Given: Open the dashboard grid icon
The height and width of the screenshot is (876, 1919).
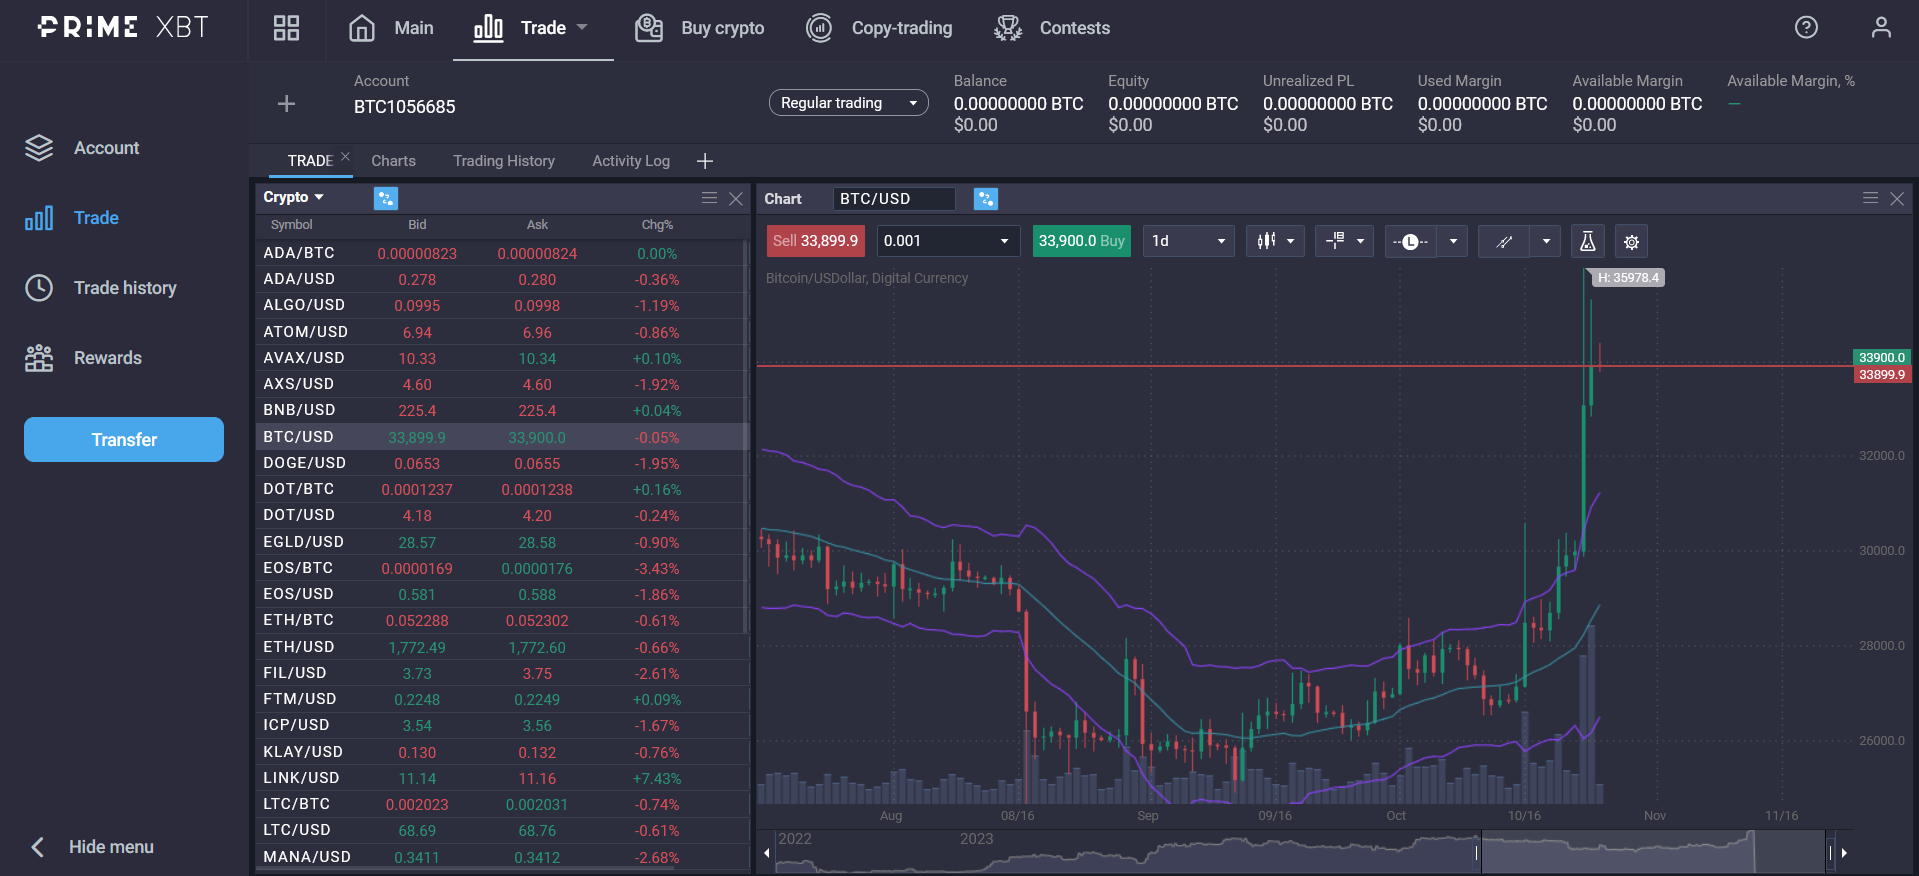Looking at the screenshot, I should [286, 28].
